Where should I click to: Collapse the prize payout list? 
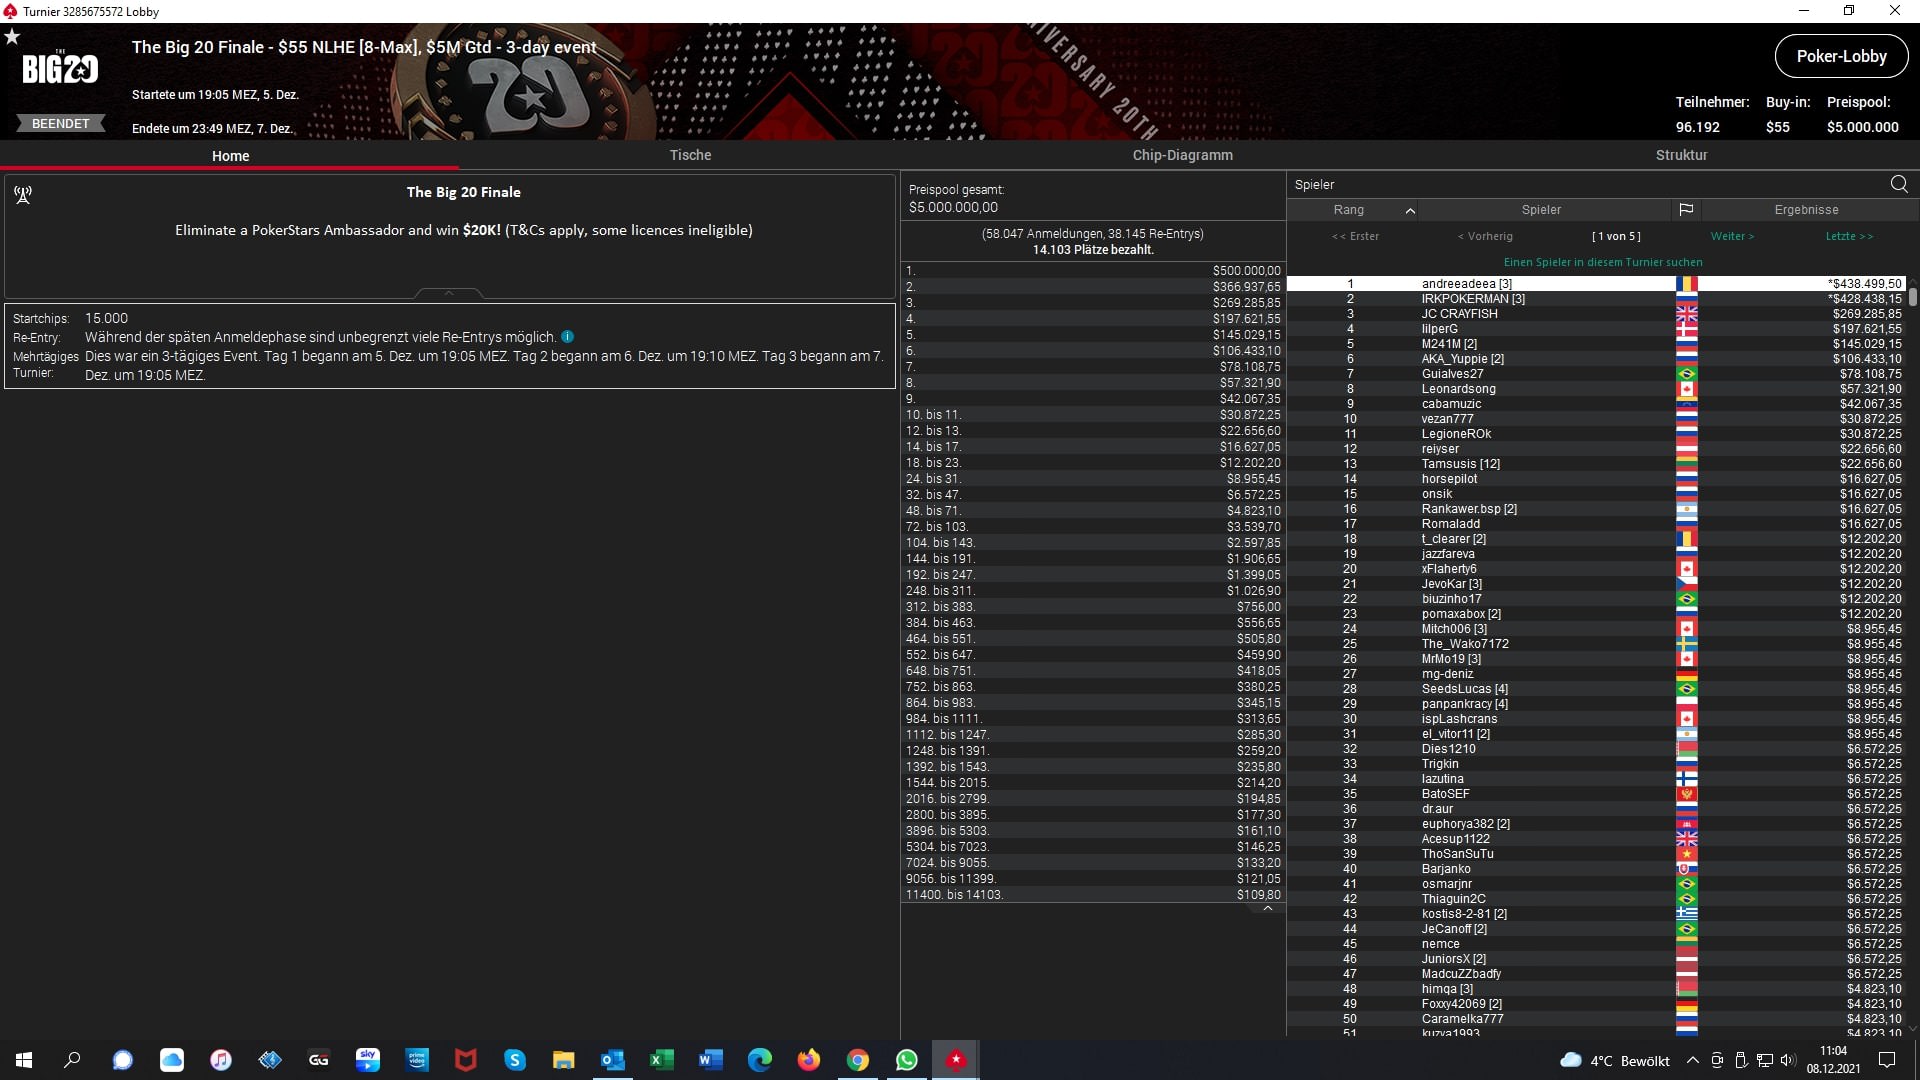1267,909
